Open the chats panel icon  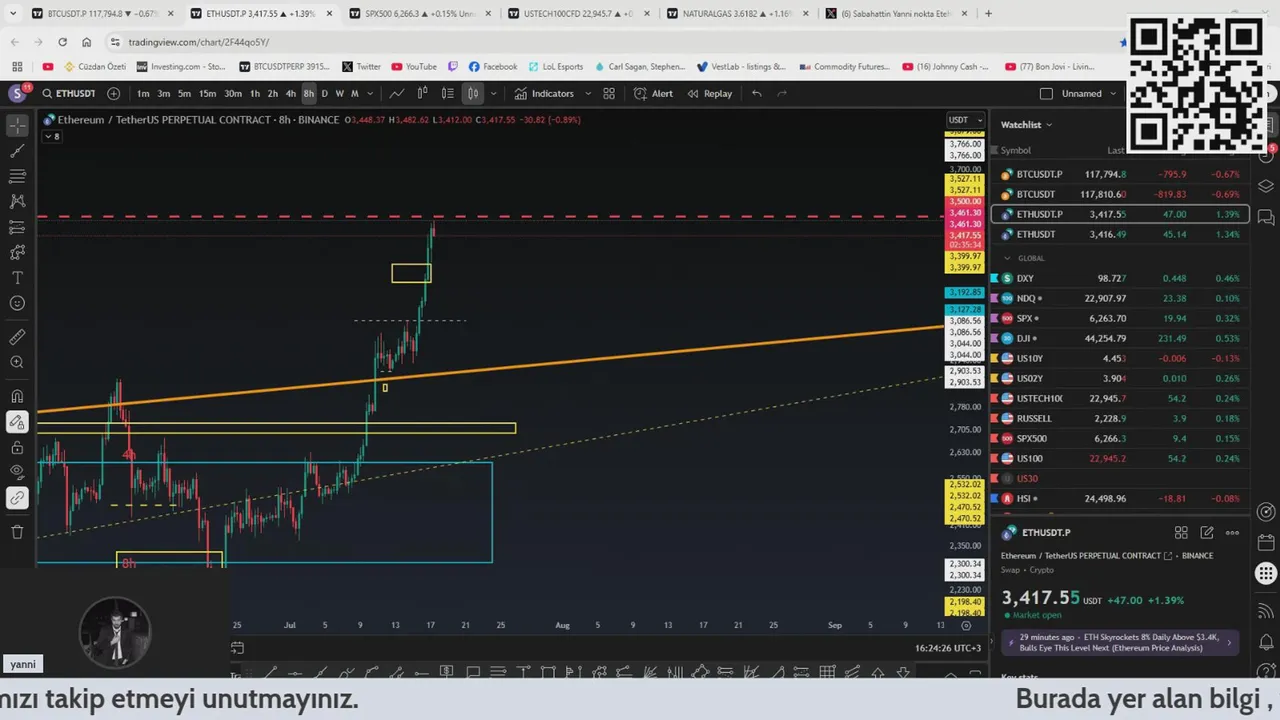[x=1265, y=216]
